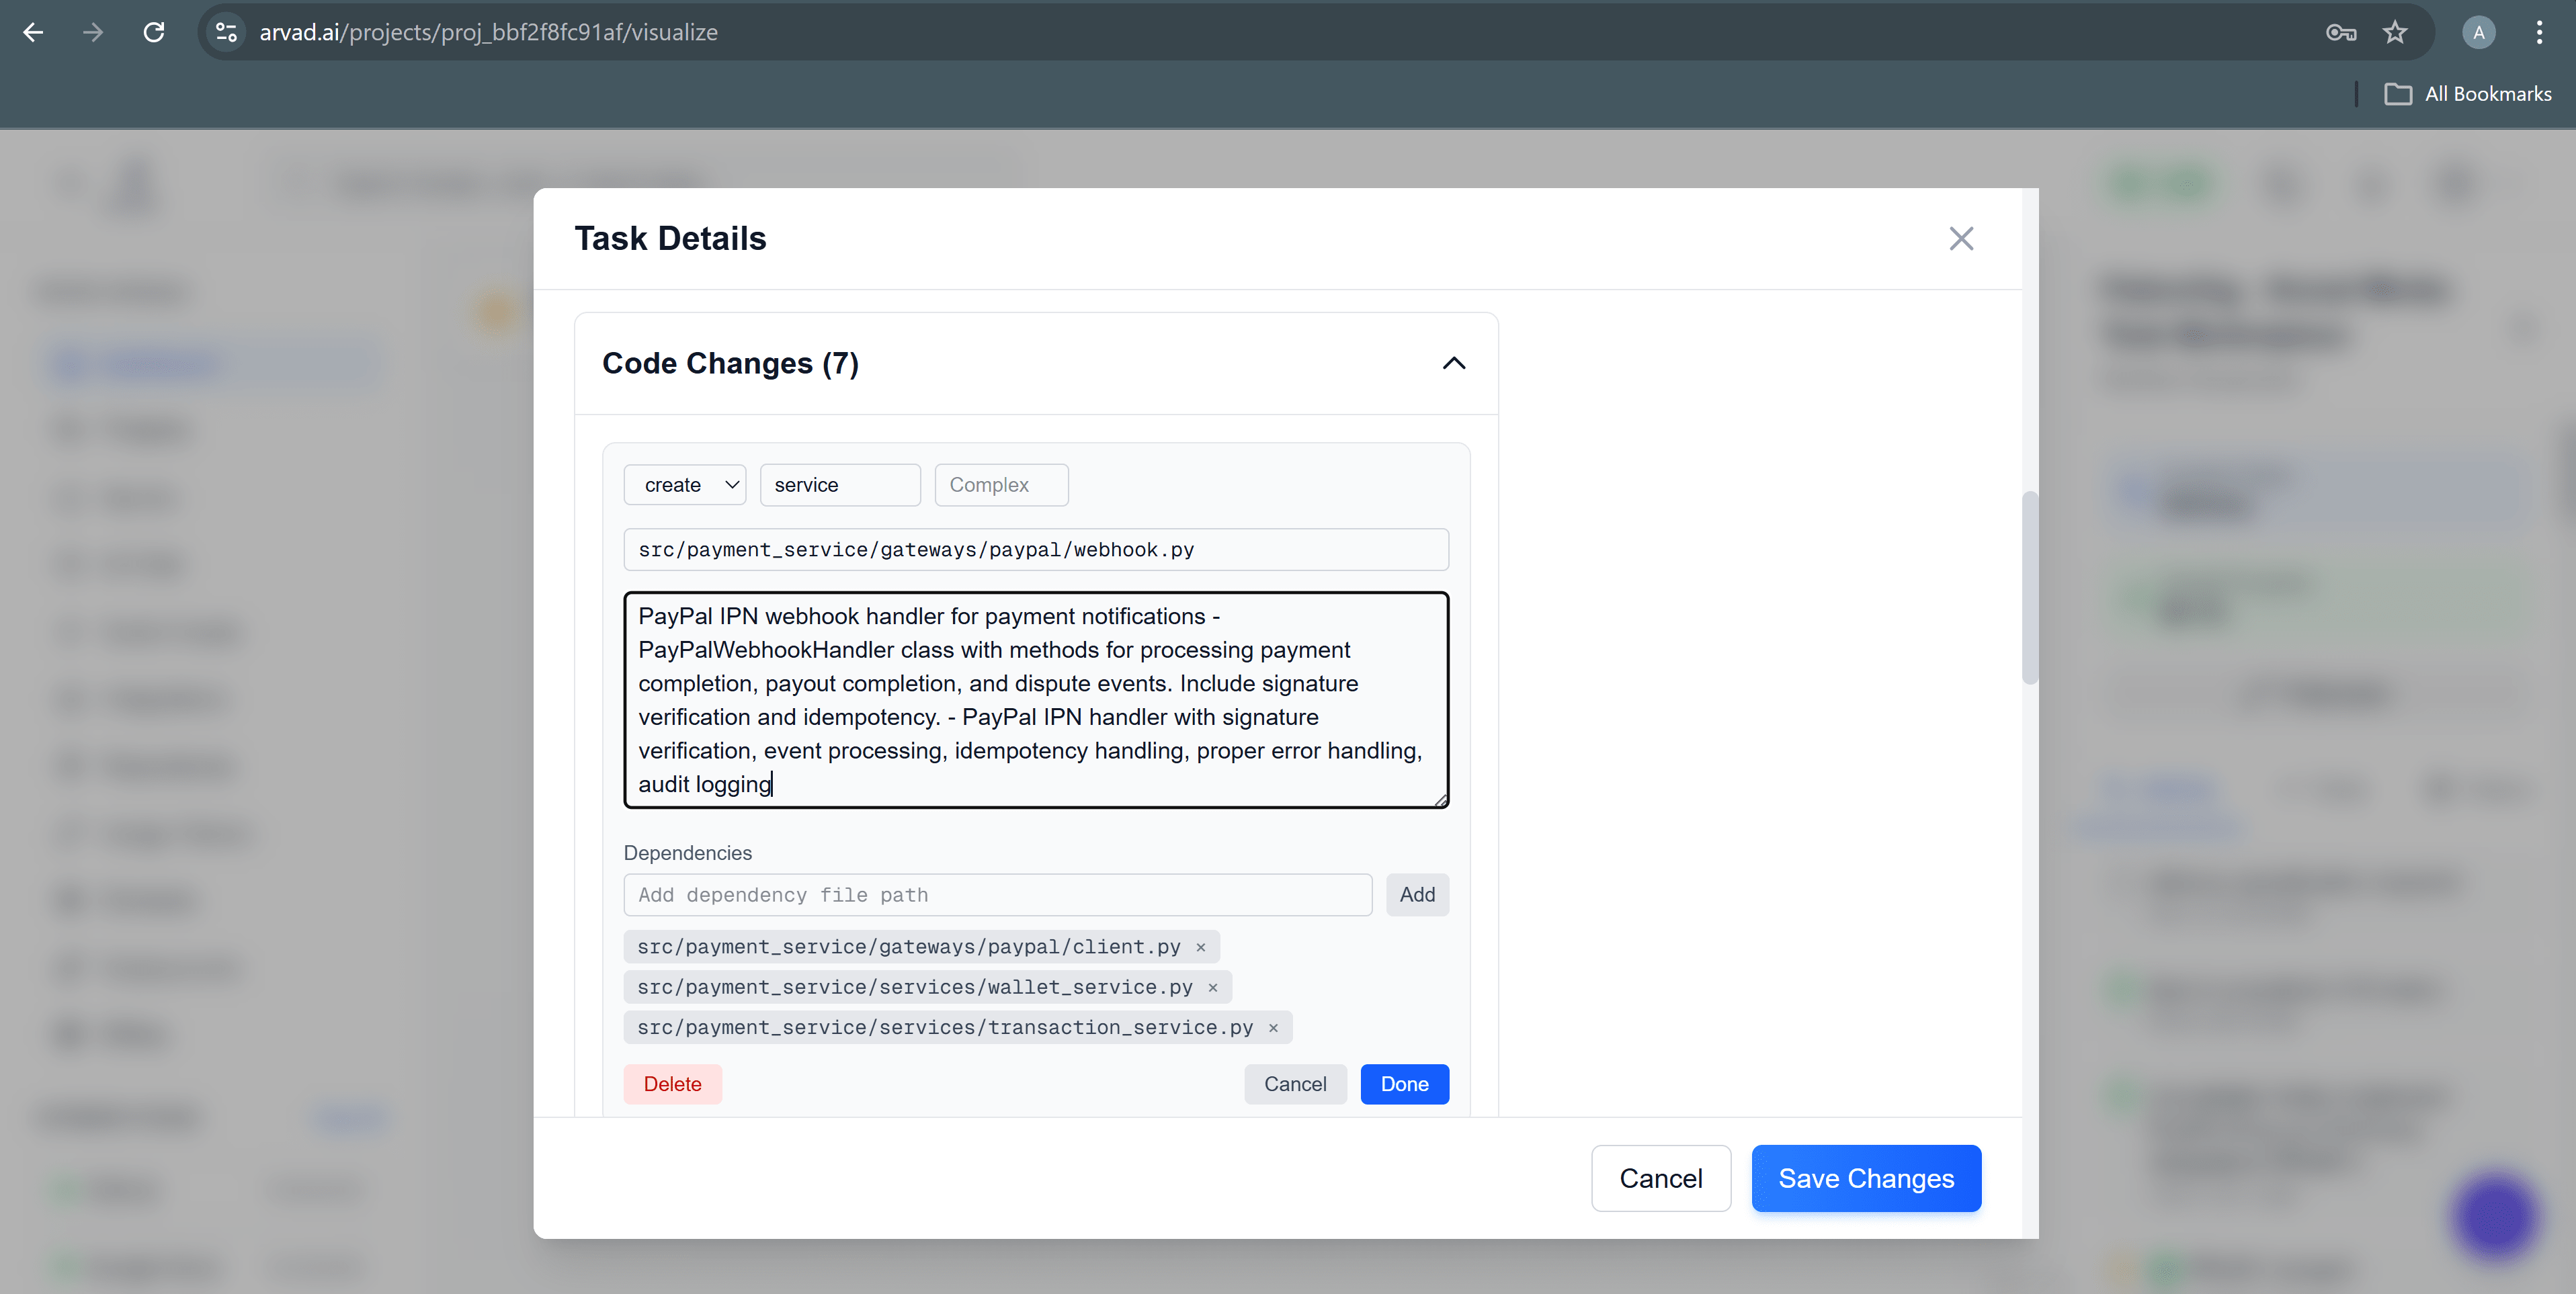Reload the page with refresh icon
This screenshot has width=2576, height=1294.
pyautogui.click(x=154, y=32)
